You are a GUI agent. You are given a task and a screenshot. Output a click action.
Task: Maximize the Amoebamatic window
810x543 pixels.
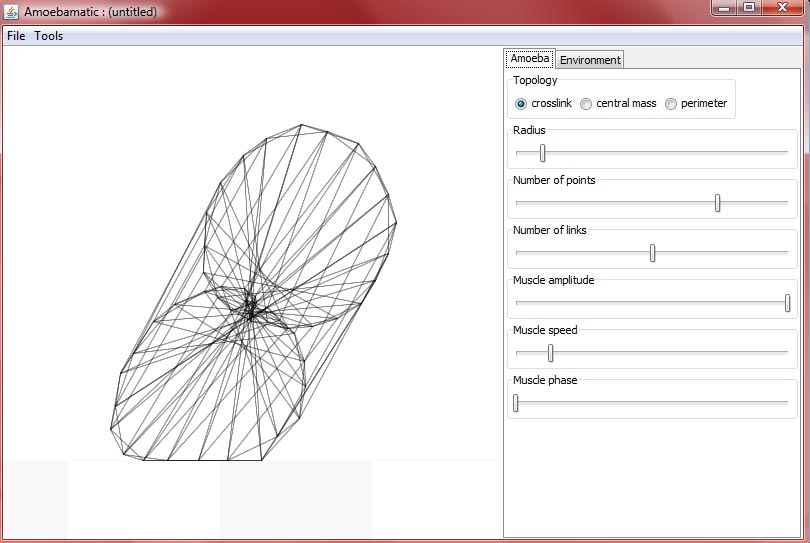(x=748, y=8)
